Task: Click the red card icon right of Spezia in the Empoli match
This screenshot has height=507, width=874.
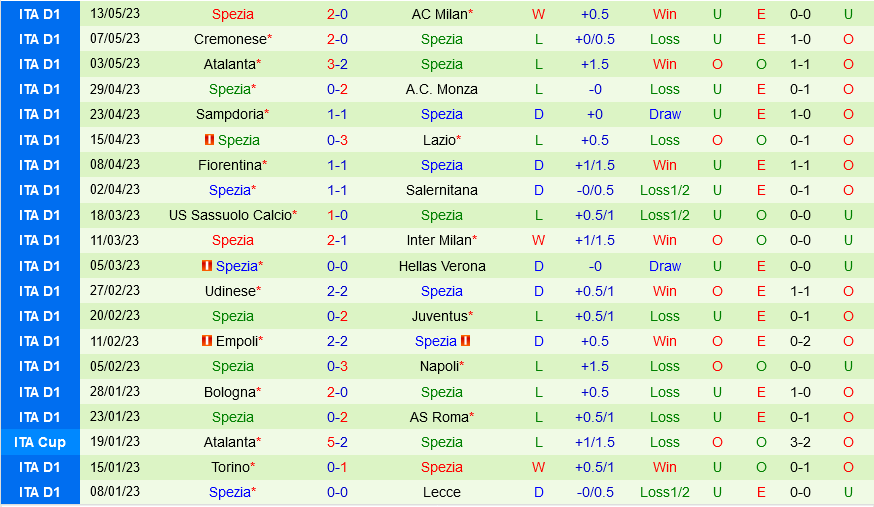Action: 466,341
